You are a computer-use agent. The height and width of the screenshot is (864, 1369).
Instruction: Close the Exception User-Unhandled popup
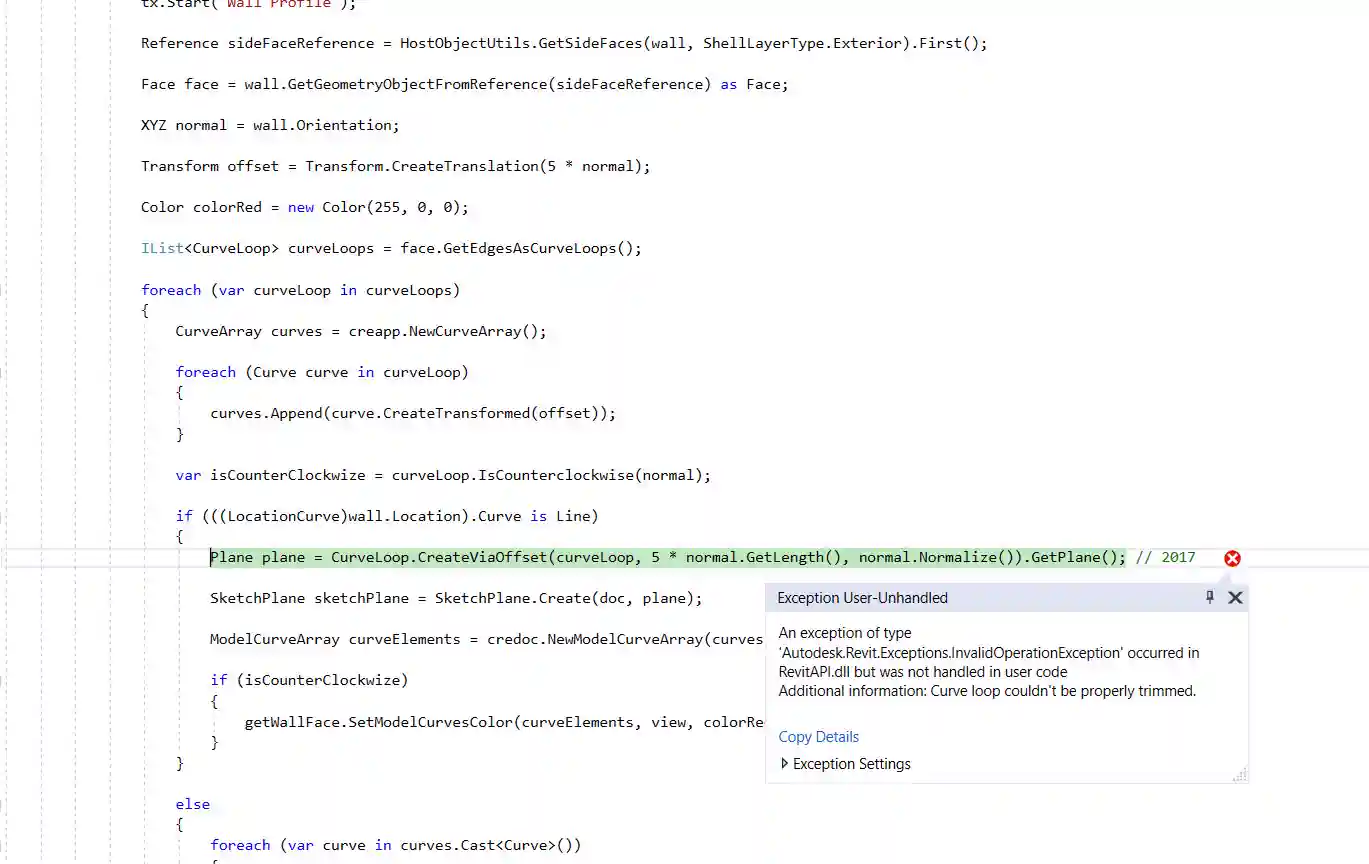coord(1235,597)
